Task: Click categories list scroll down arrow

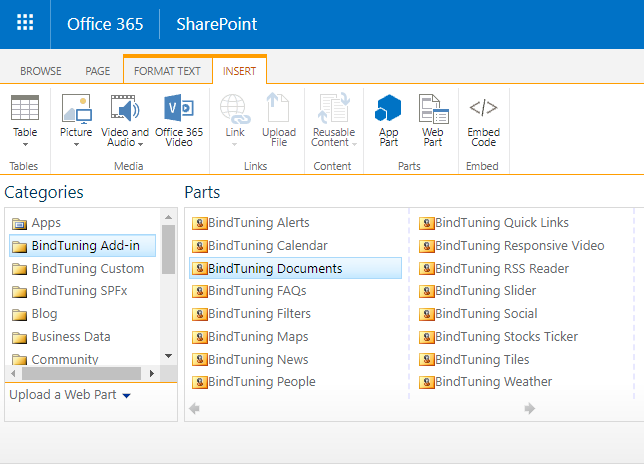Action: [168, 356]
